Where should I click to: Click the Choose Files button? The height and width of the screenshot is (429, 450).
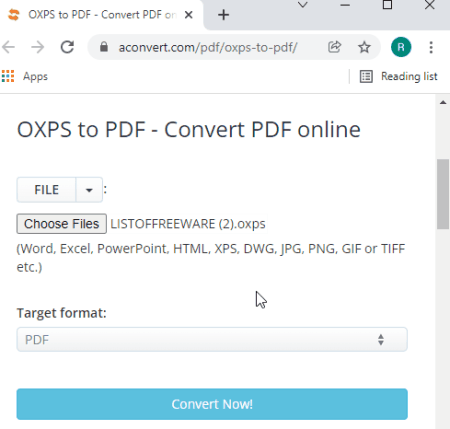tap(62, 224)
